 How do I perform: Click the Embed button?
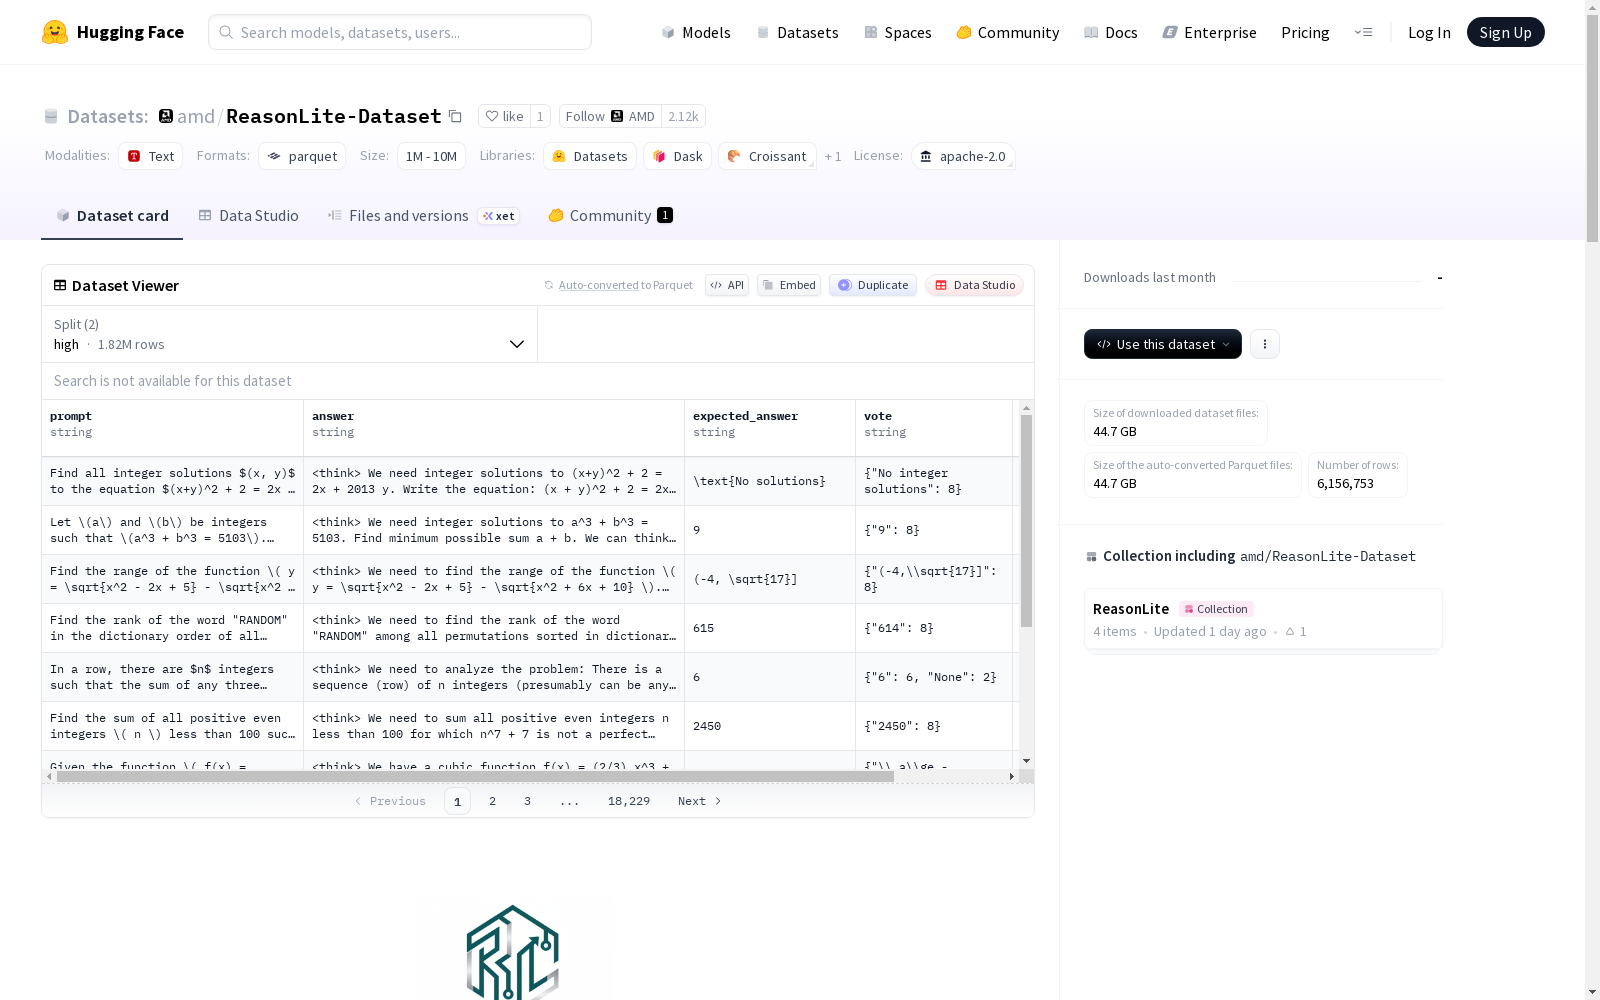[789, 285]
